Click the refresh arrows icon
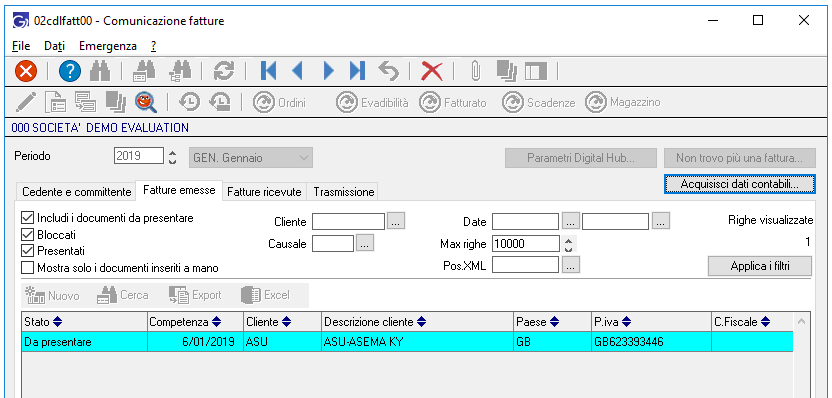The height and width of the screenshot is (398, 832). (223, 71)
